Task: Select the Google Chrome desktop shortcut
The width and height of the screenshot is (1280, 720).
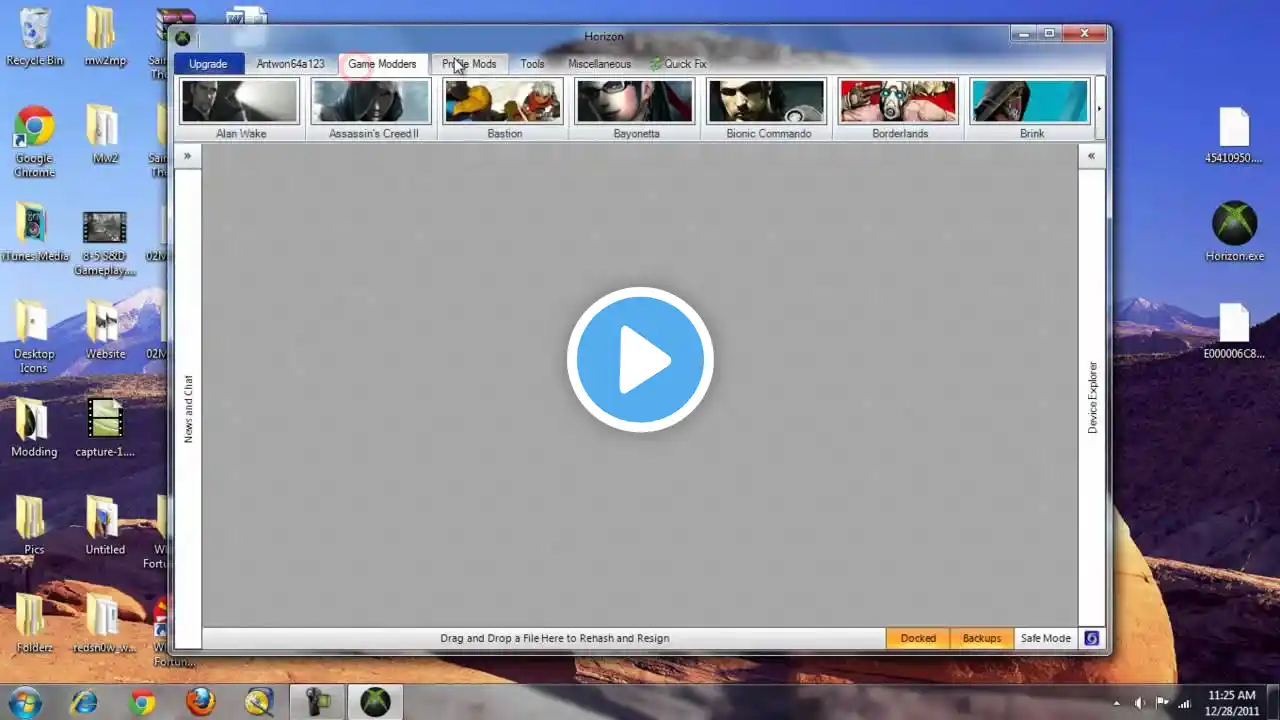Action: tap(34, 142)
